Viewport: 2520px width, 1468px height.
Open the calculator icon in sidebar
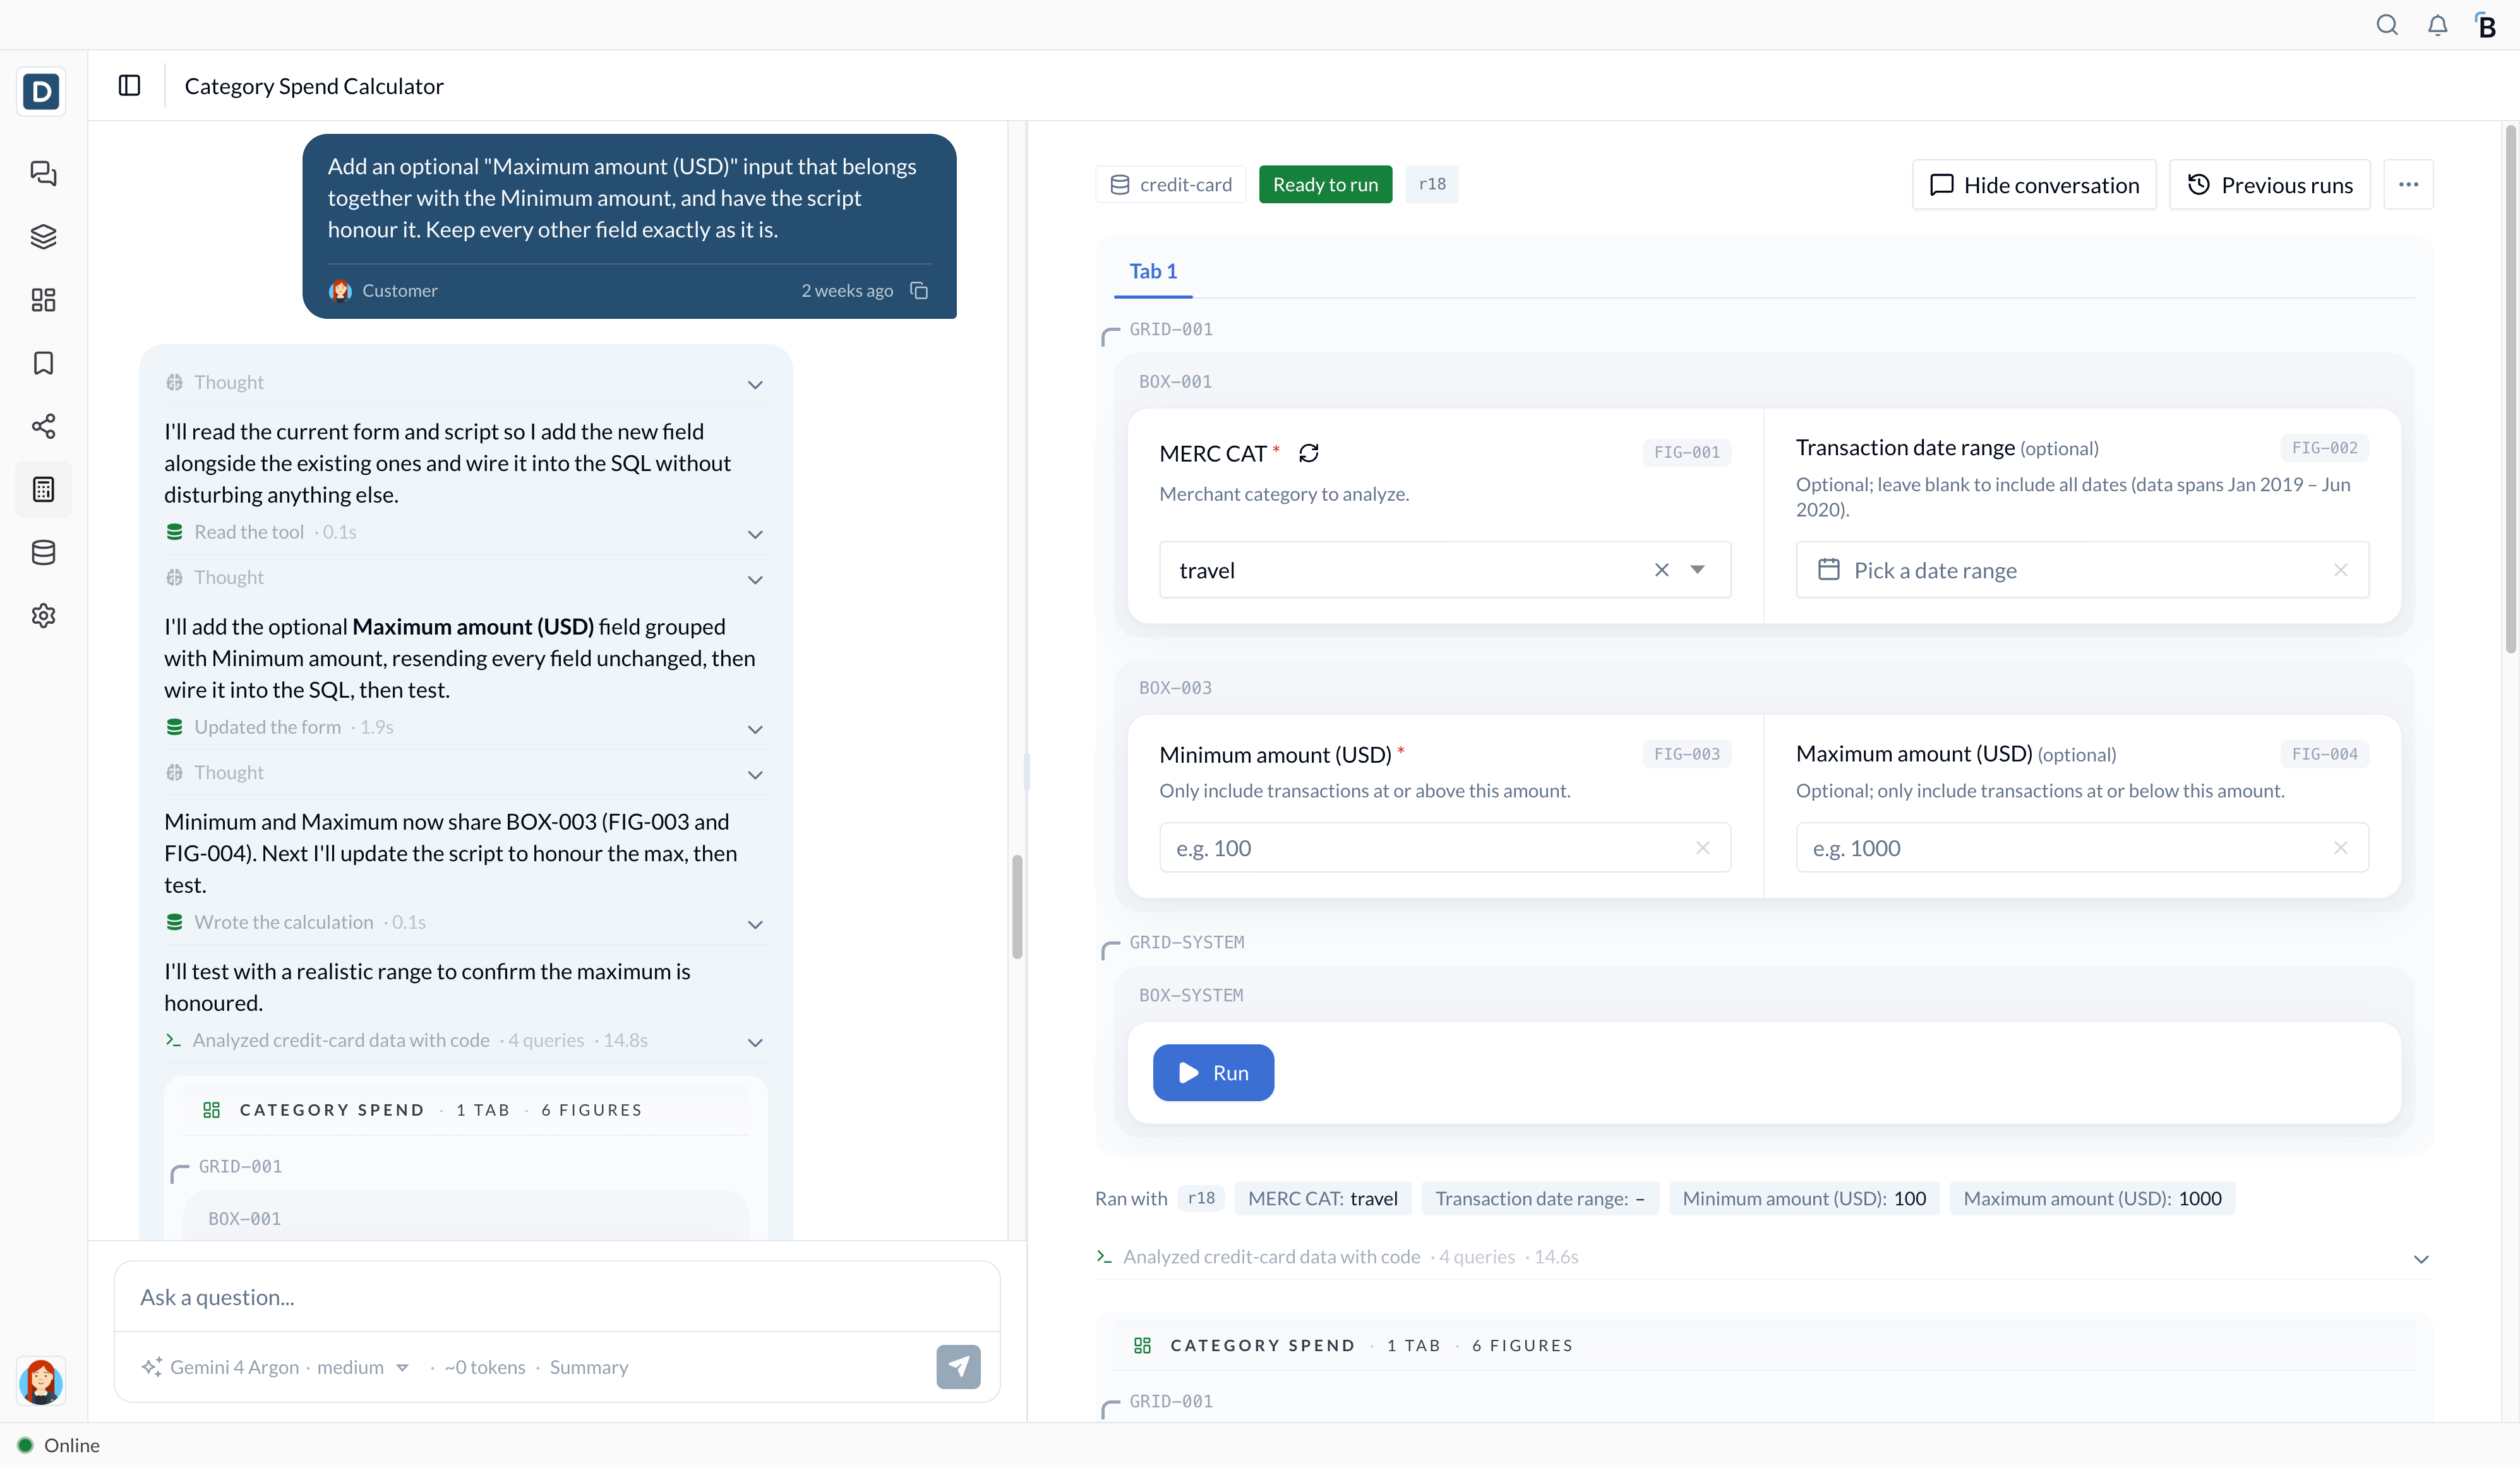(43, 489)
